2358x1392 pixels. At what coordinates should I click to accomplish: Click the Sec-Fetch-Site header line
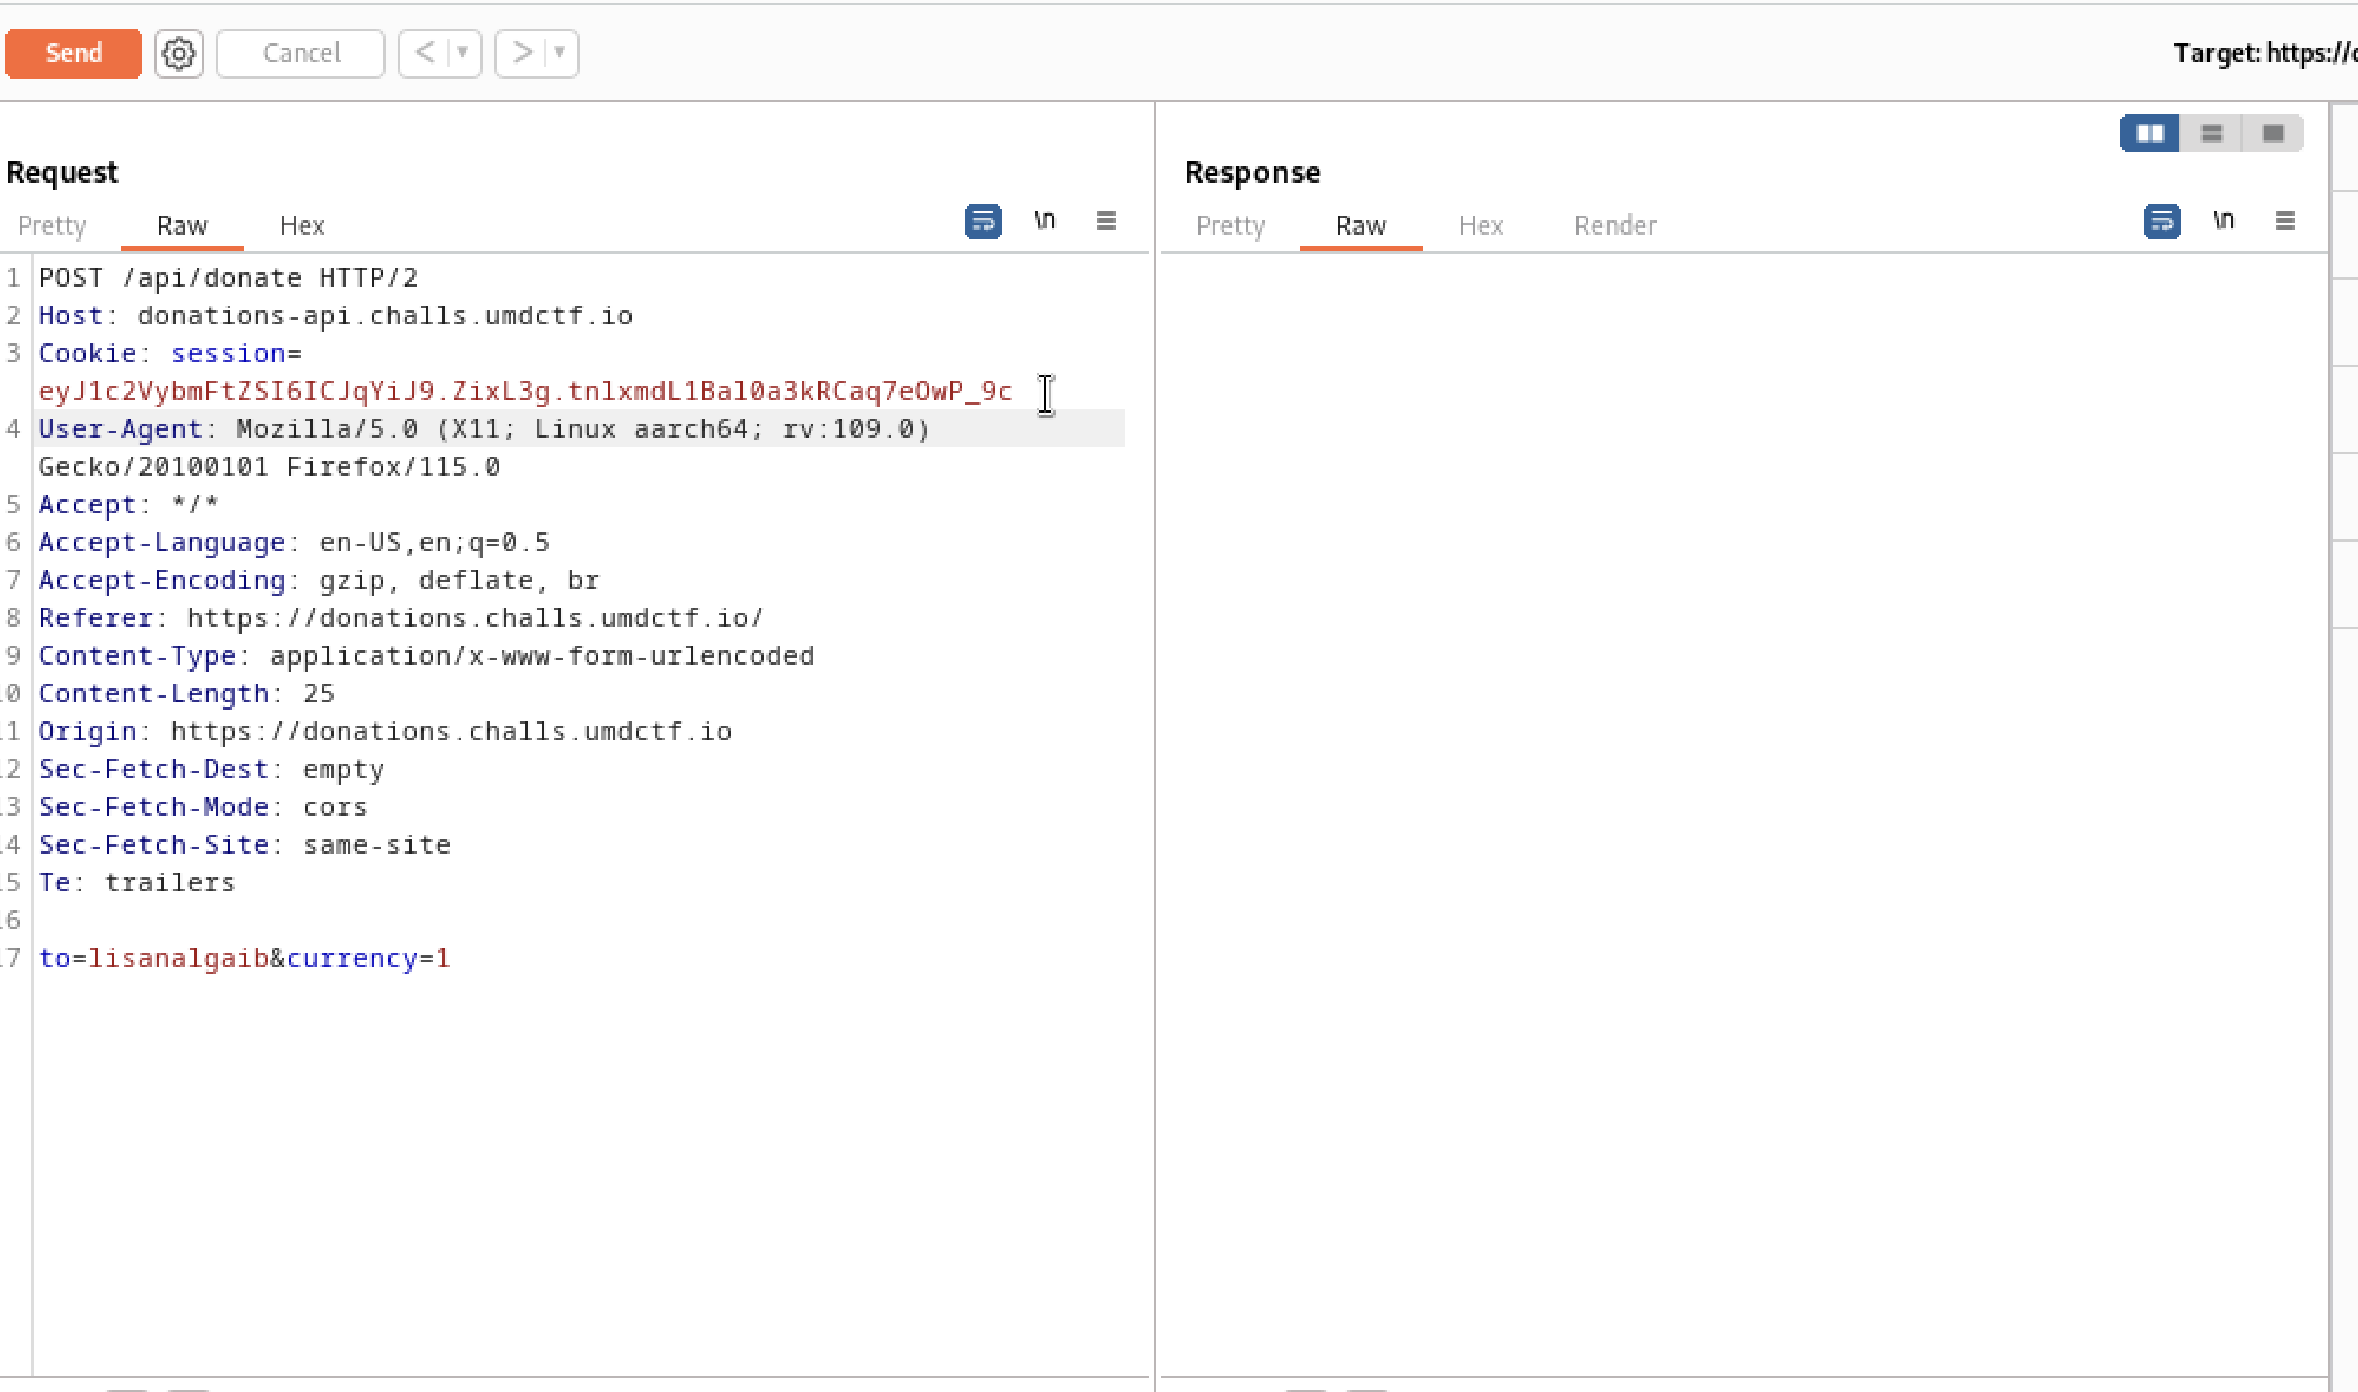pos(245,846)
